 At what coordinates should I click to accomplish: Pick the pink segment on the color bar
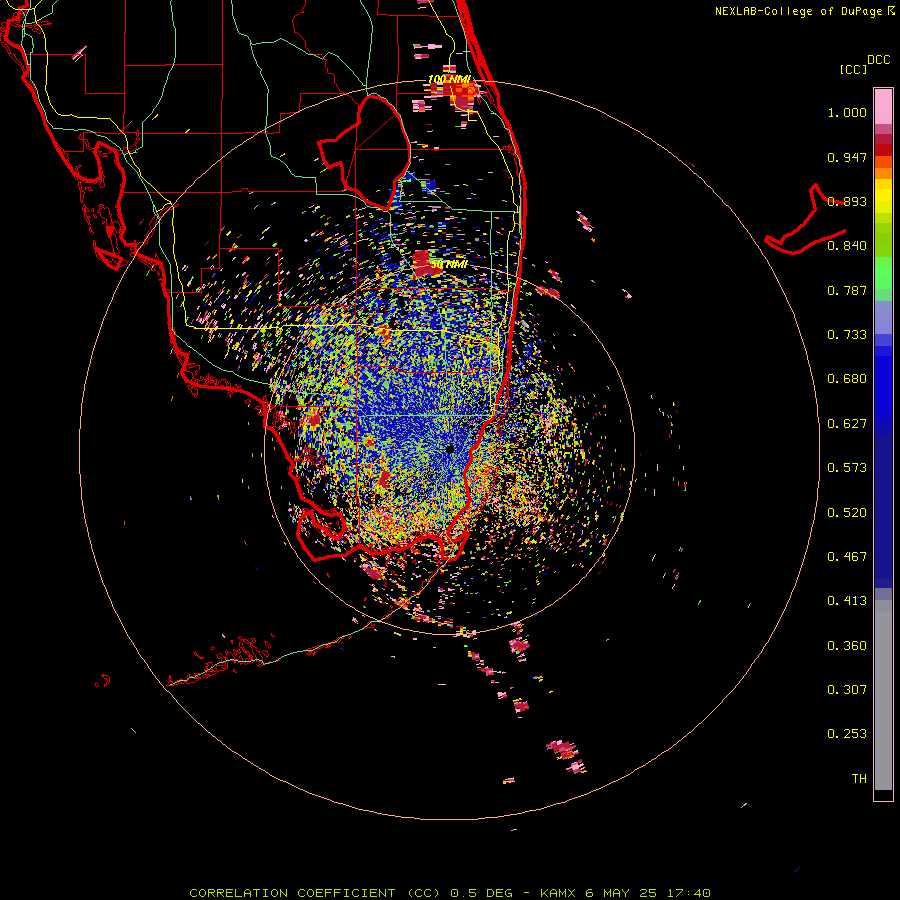(883, 106)
